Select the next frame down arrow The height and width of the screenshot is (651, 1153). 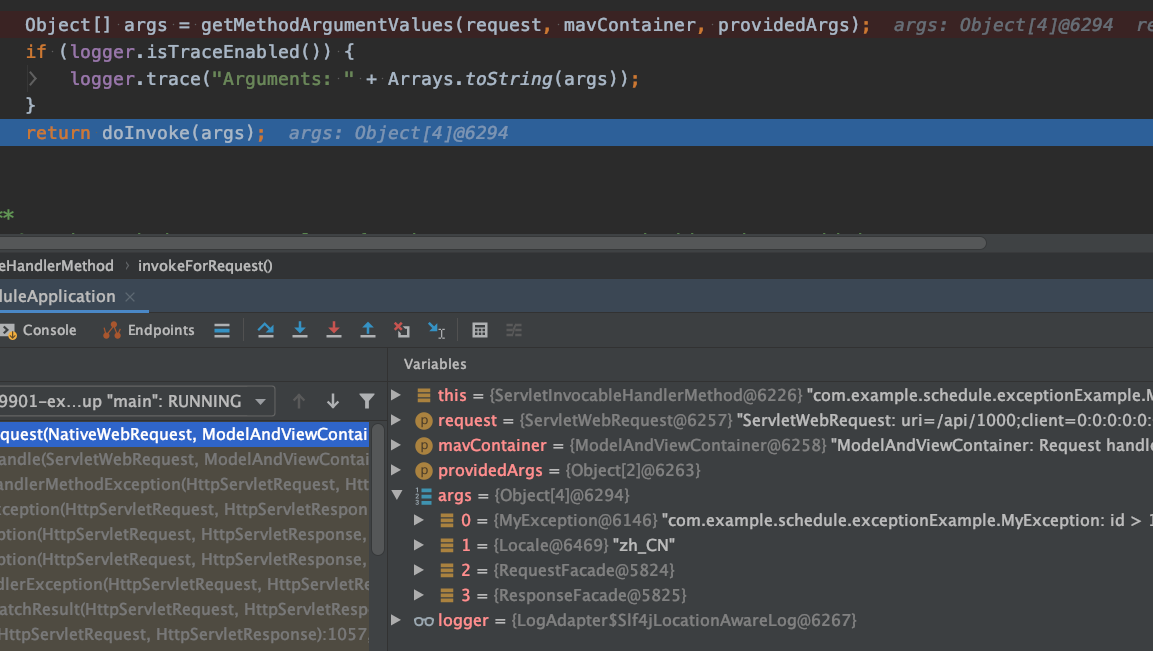tap(332, 401)
